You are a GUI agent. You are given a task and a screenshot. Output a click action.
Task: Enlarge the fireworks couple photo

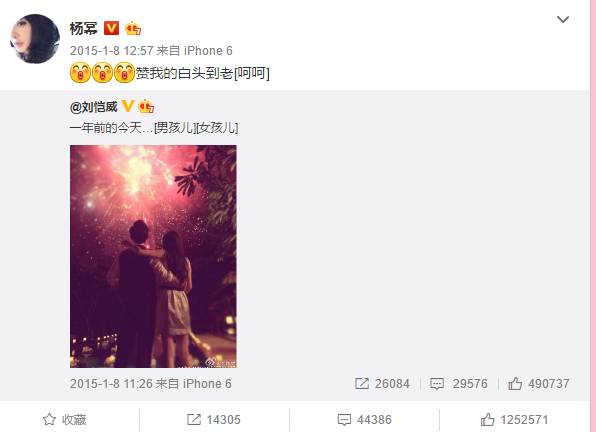pyautogui.click(x=153, y=256)
